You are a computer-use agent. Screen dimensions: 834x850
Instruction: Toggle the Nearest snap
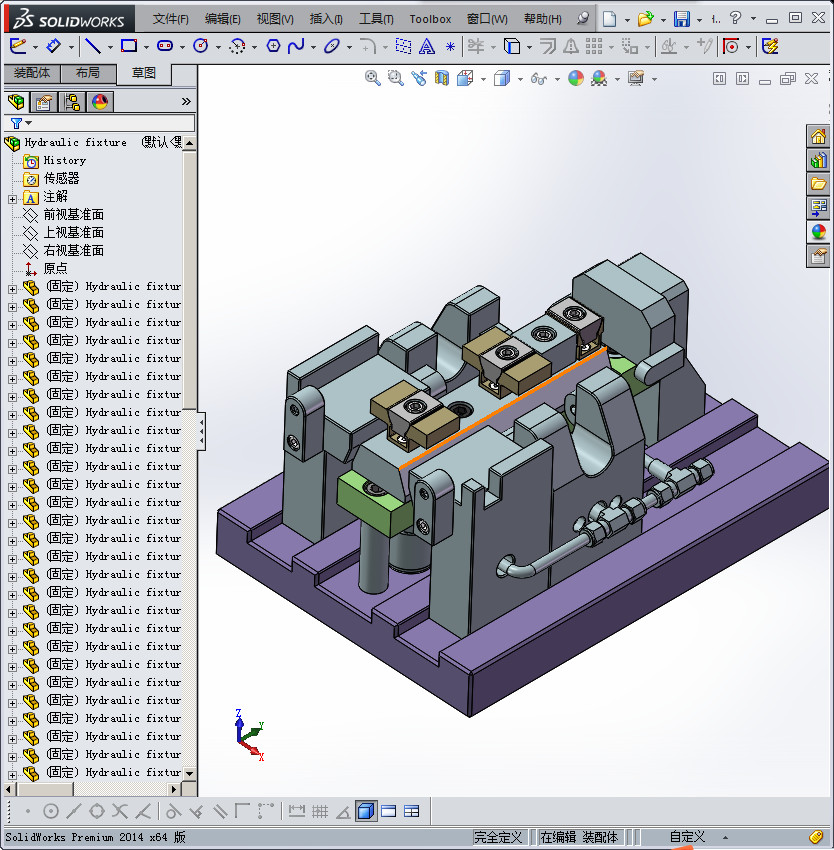point(143,811)
